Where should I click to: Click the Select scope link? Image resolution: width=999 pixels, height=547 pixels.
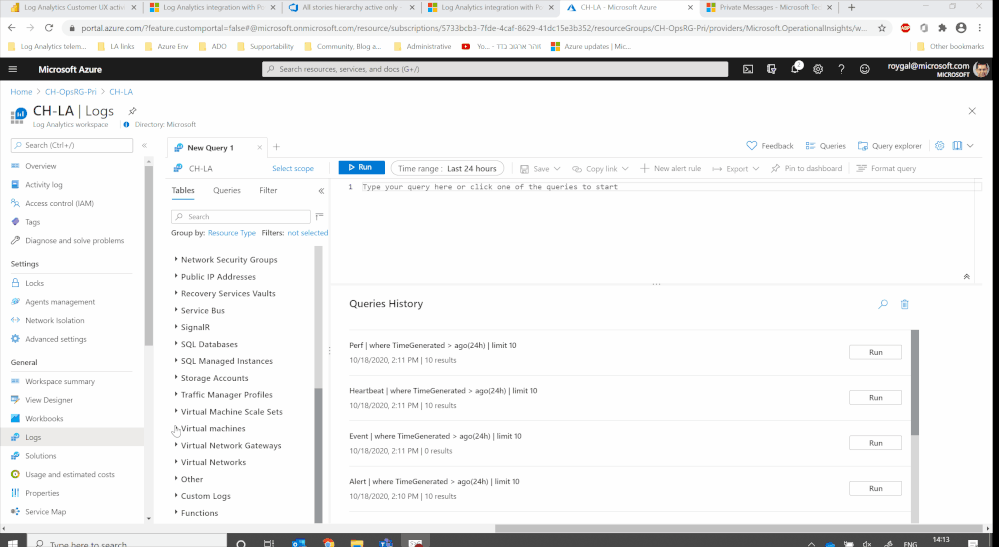coord(293,169)
